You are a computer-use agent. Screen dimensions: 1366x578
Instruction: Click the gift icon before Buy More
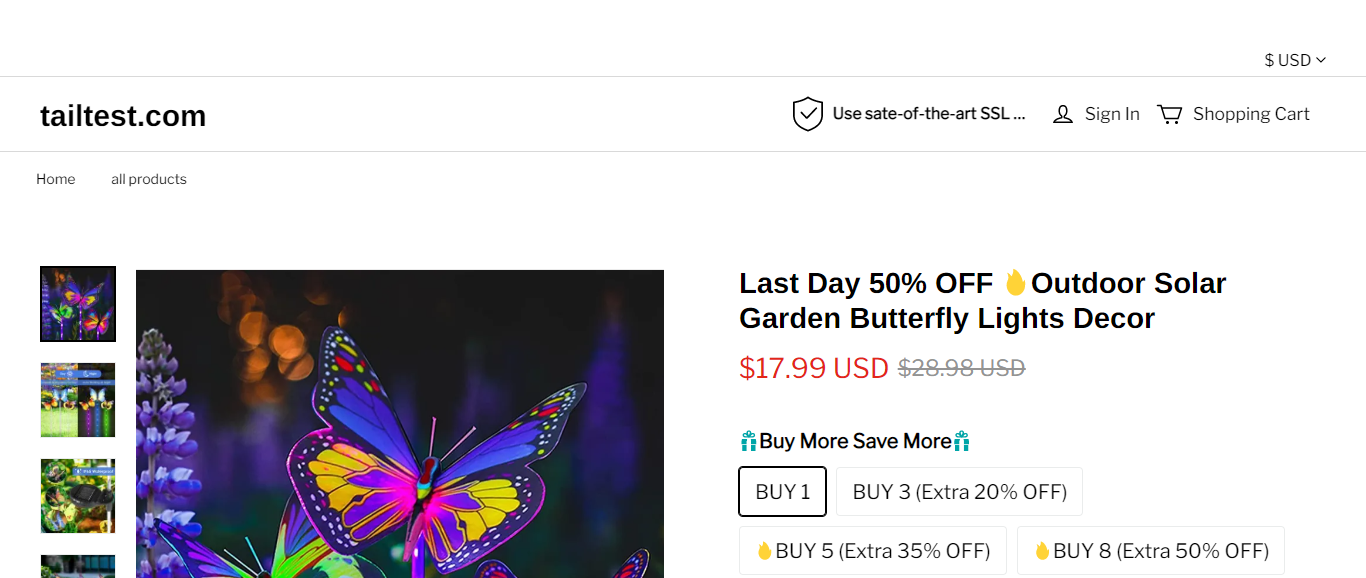[748, 441]
